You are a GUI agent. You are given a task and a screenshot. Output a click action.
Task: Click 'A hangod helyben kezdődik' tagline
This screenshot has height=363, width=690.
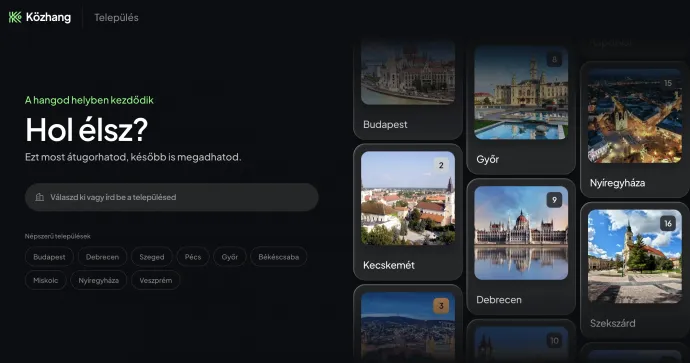tap(89, 100)
